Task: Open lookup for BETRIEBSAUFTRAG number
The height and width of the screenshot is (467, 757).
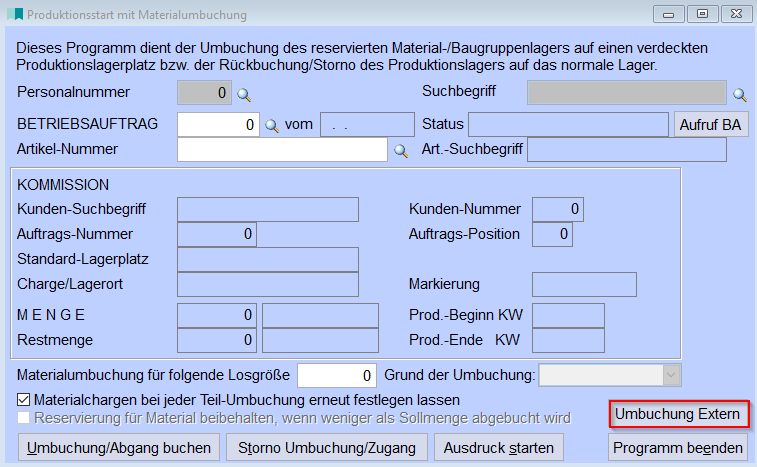Action: coord(271,125)
